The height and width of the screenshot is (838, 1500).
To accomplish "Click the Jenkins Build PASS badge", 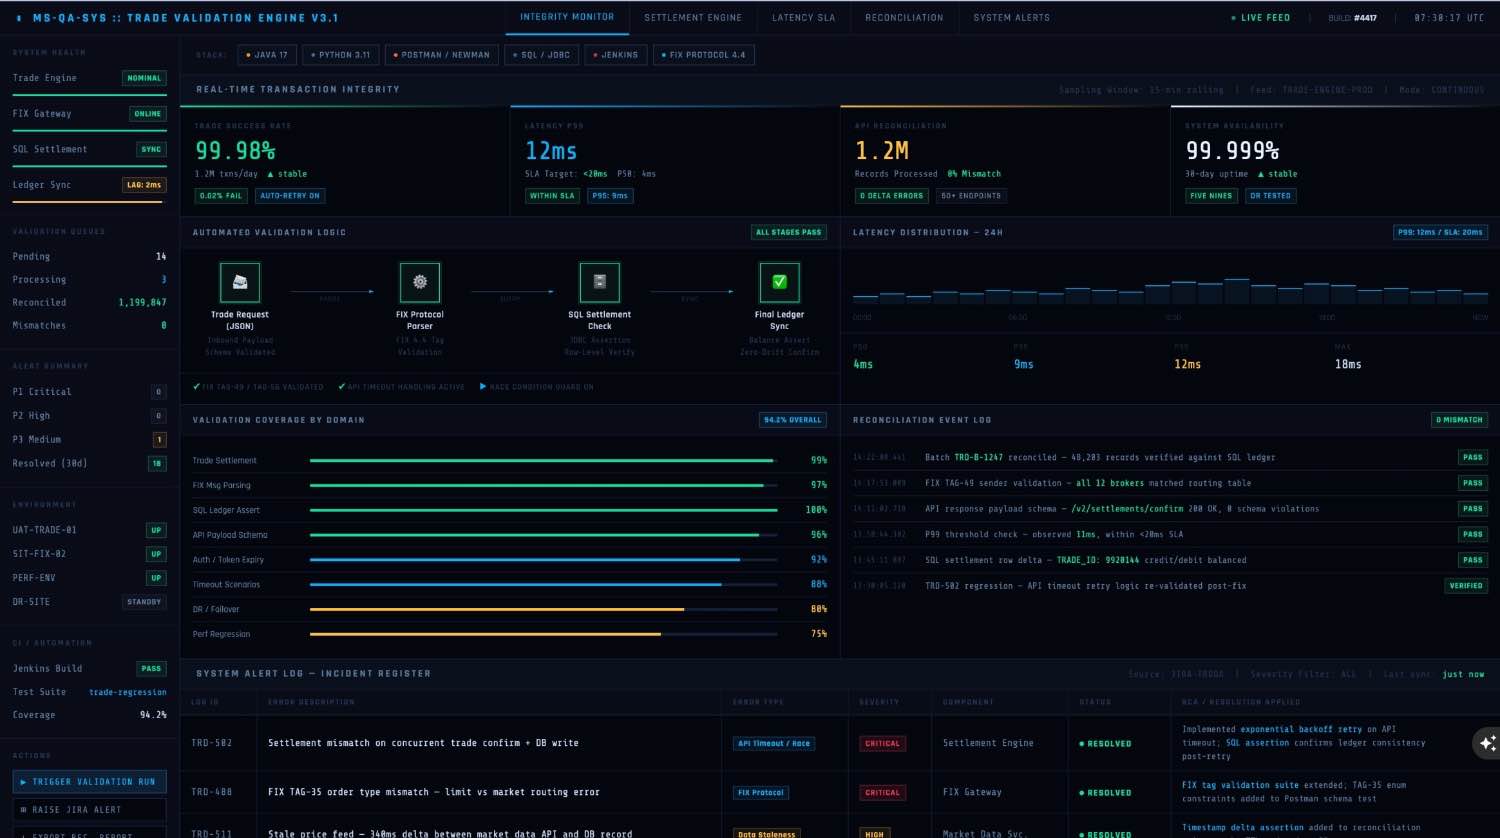I will 151,669.
